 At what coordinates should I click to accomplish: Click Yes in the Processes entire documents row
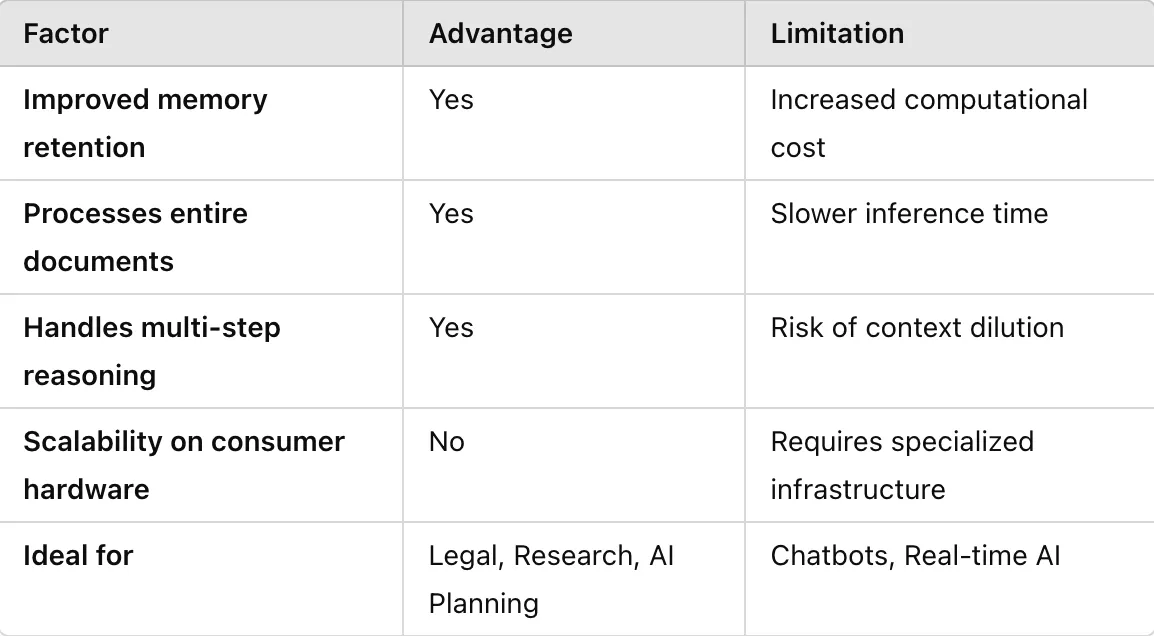point(451,213)
